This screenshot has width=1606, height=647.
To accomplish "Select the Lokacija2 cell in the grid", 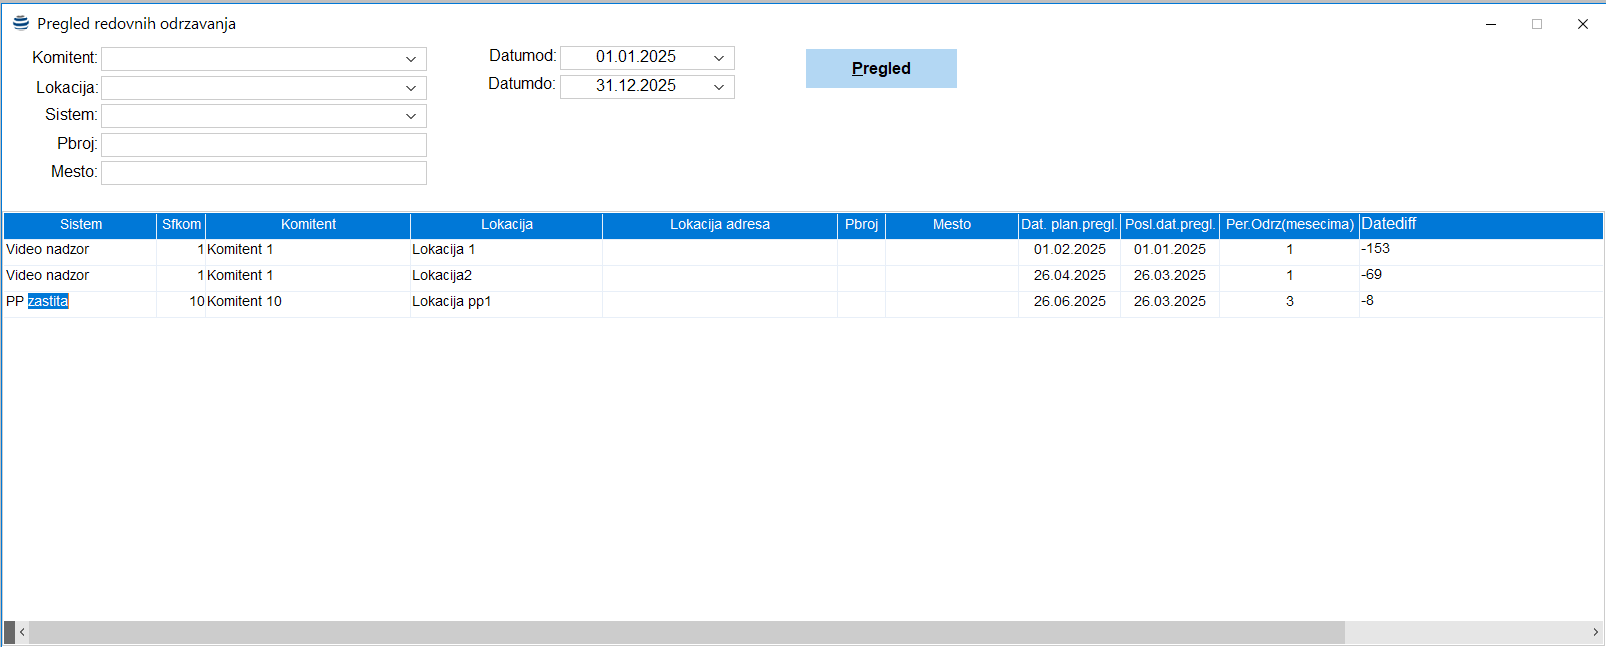I will click(442, 275).
